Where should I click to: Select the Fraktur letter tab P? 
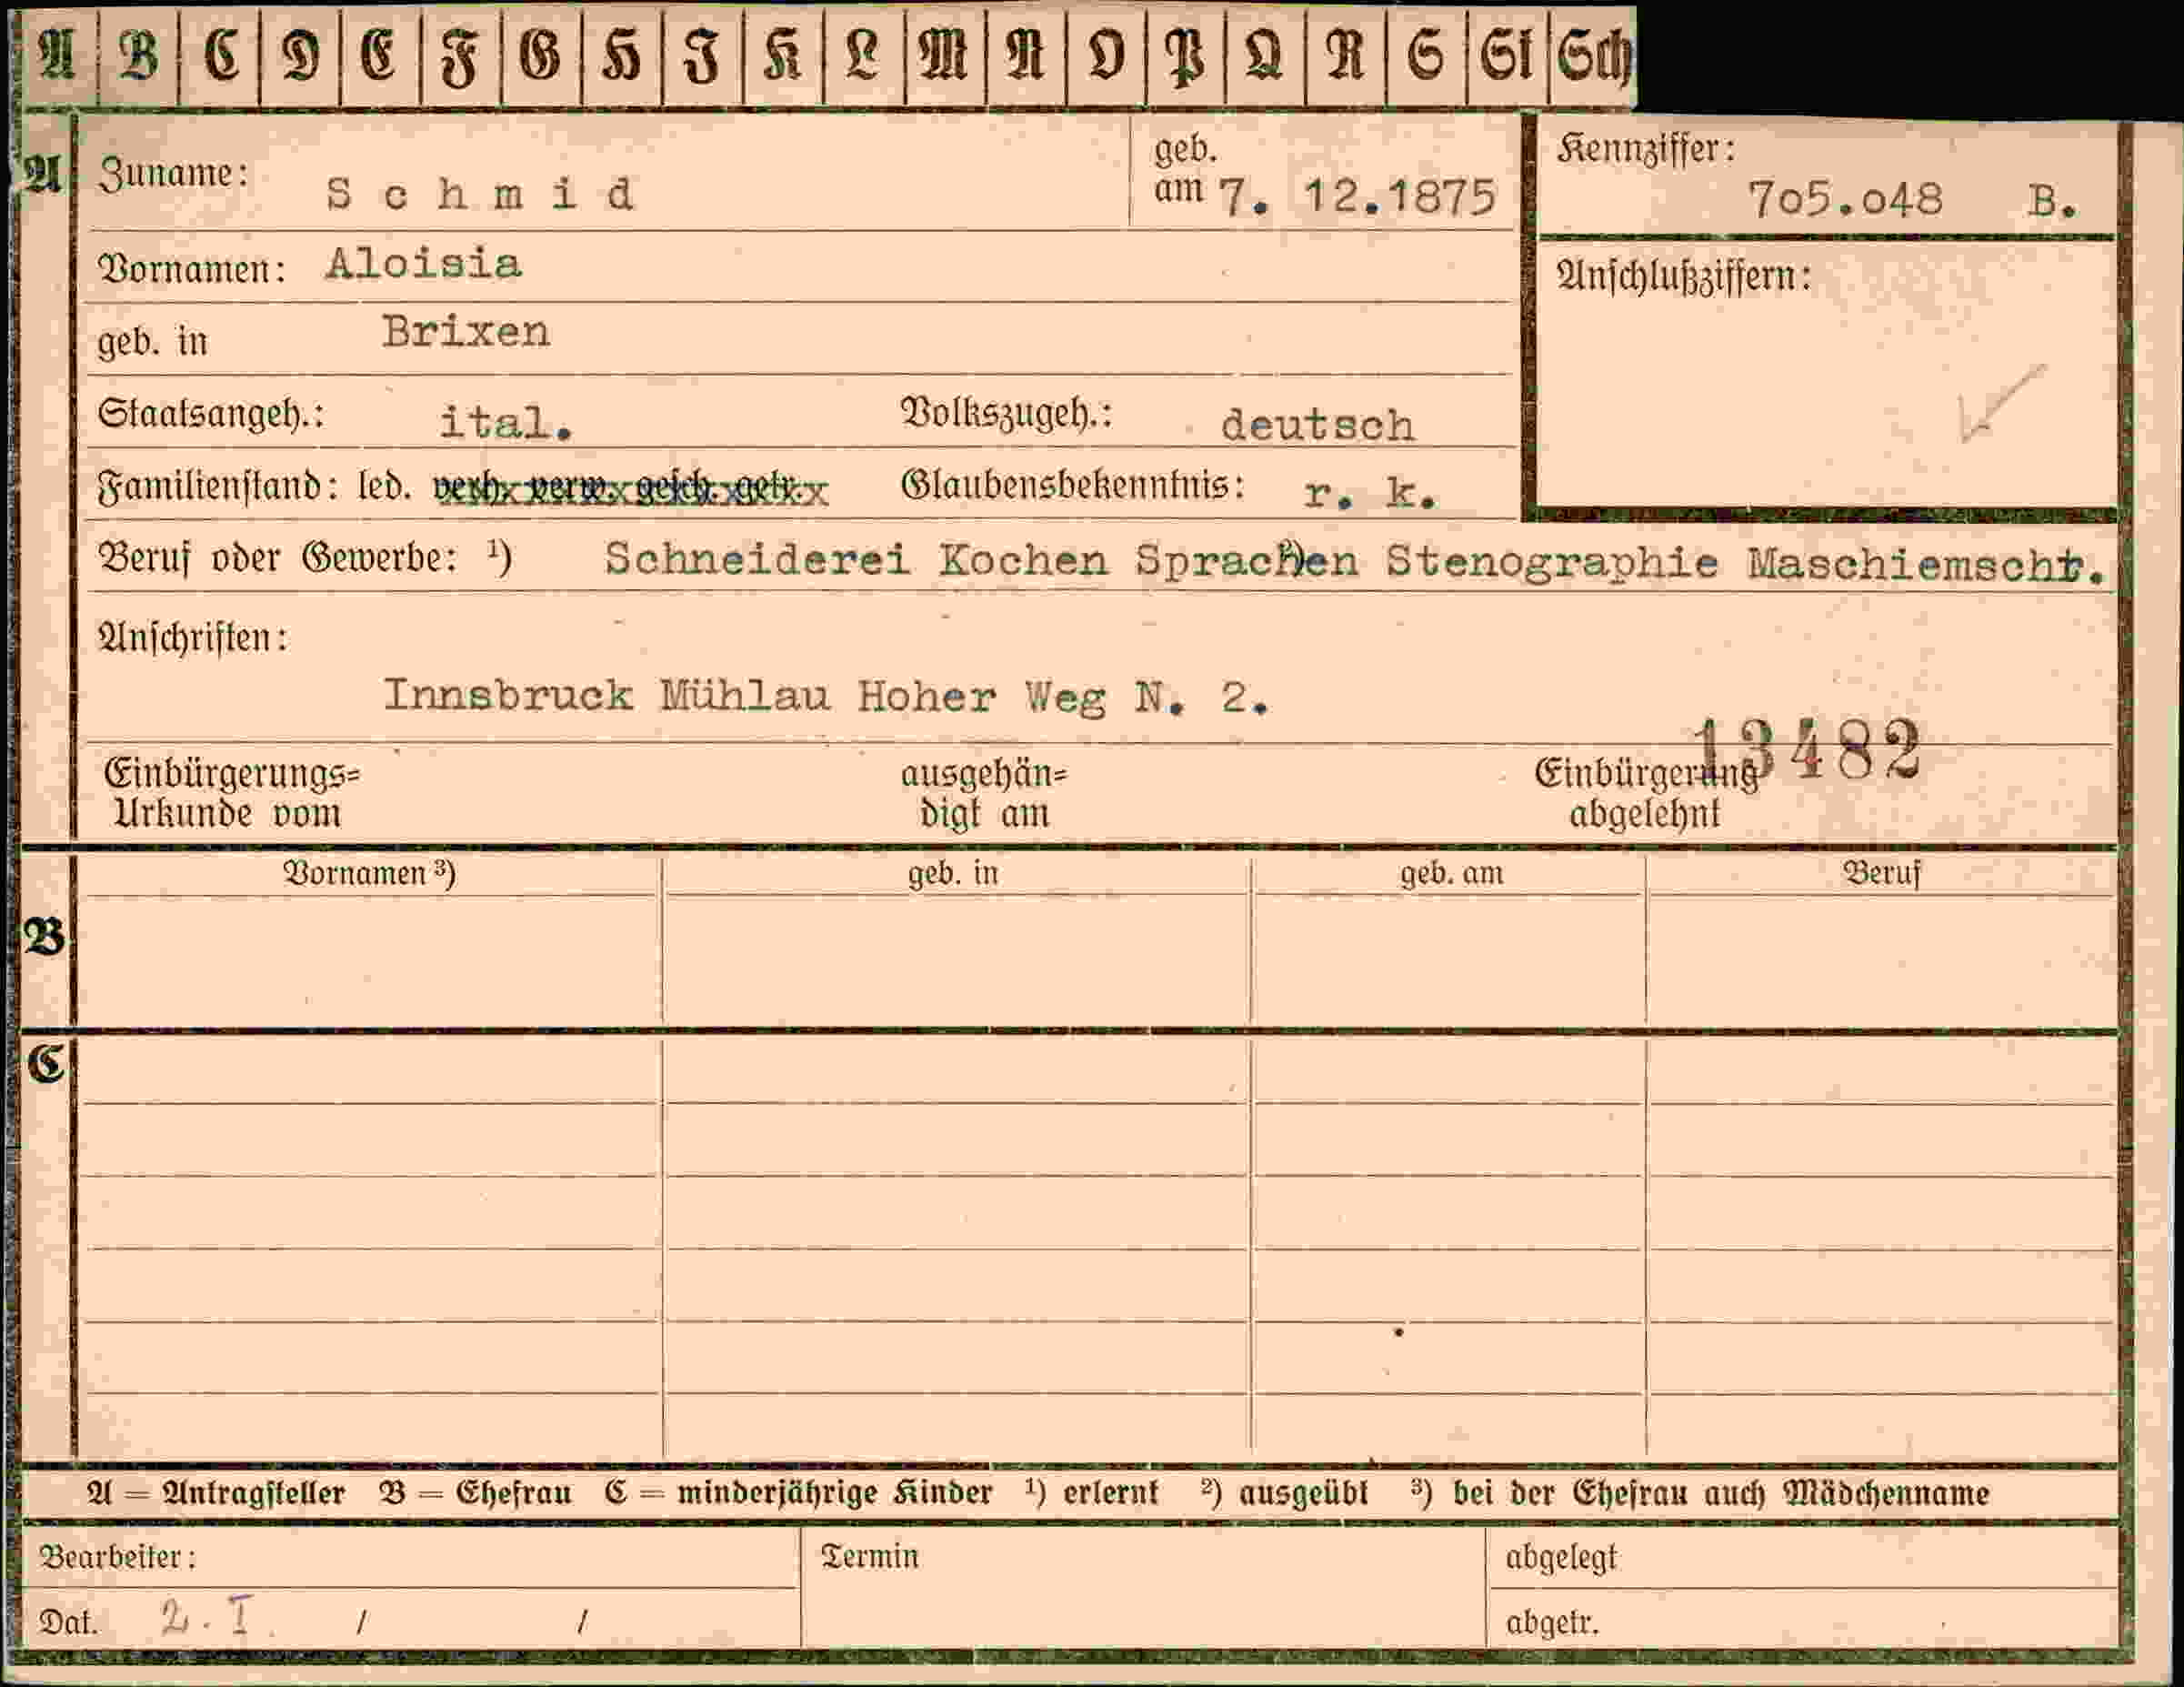[1186, 56]
